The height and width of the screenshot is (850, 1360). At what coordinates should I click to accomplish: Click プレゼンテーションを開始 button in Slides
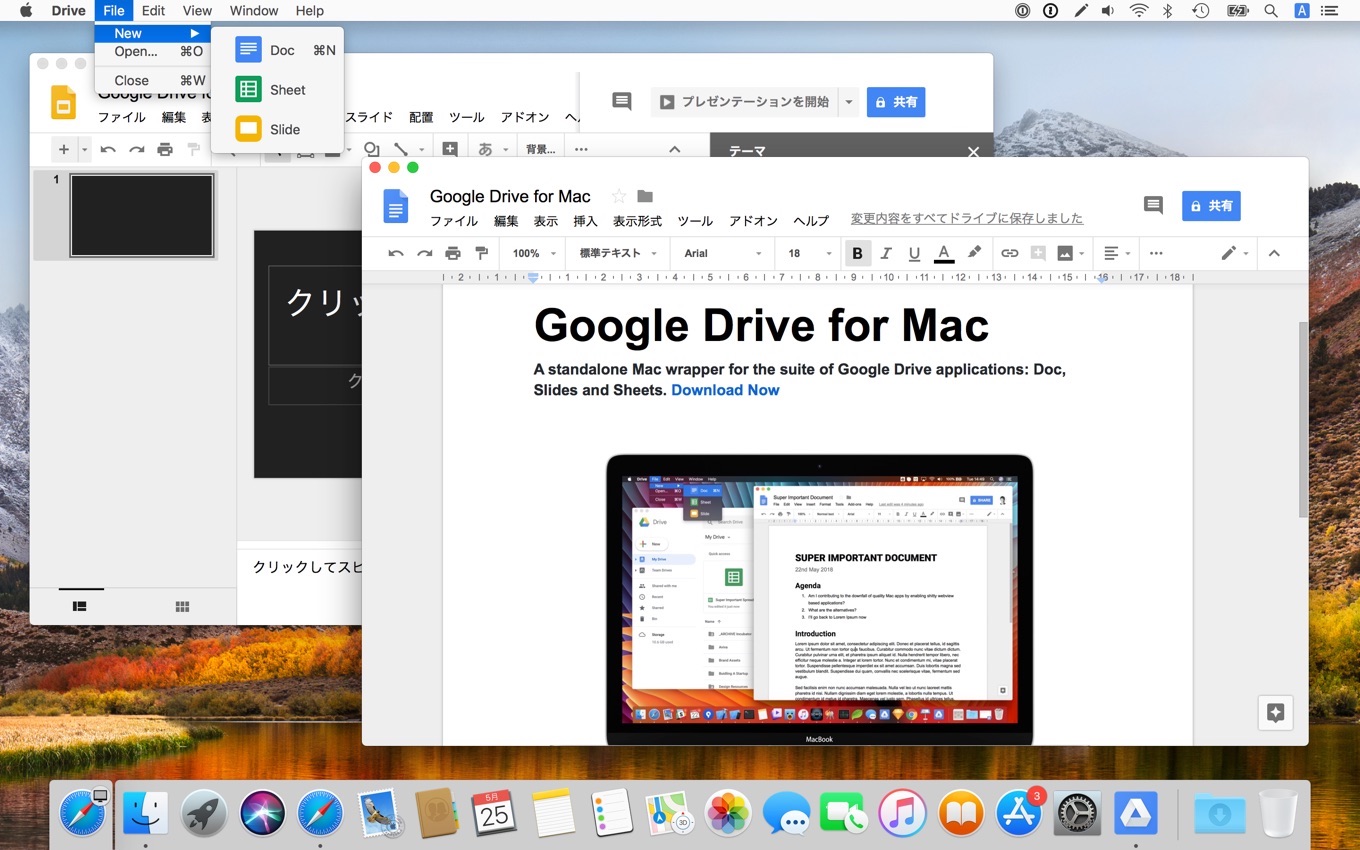tap(745, 102)
